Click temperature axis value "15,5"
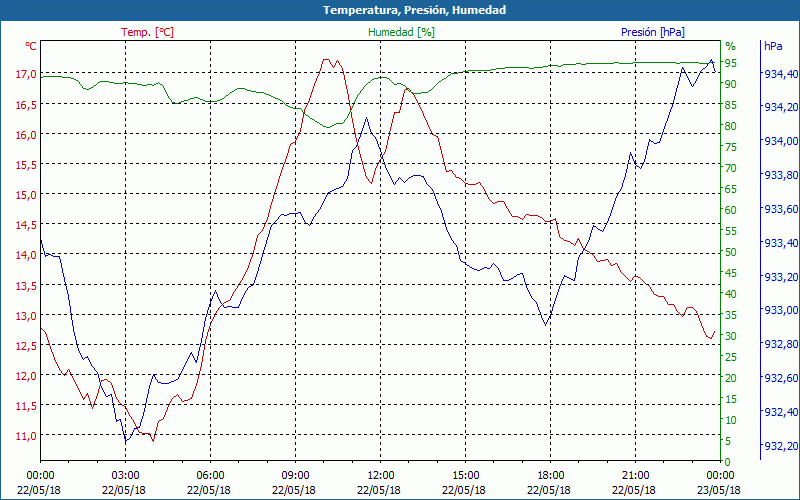This screenshot has height=500, width=800. [26, 165]
